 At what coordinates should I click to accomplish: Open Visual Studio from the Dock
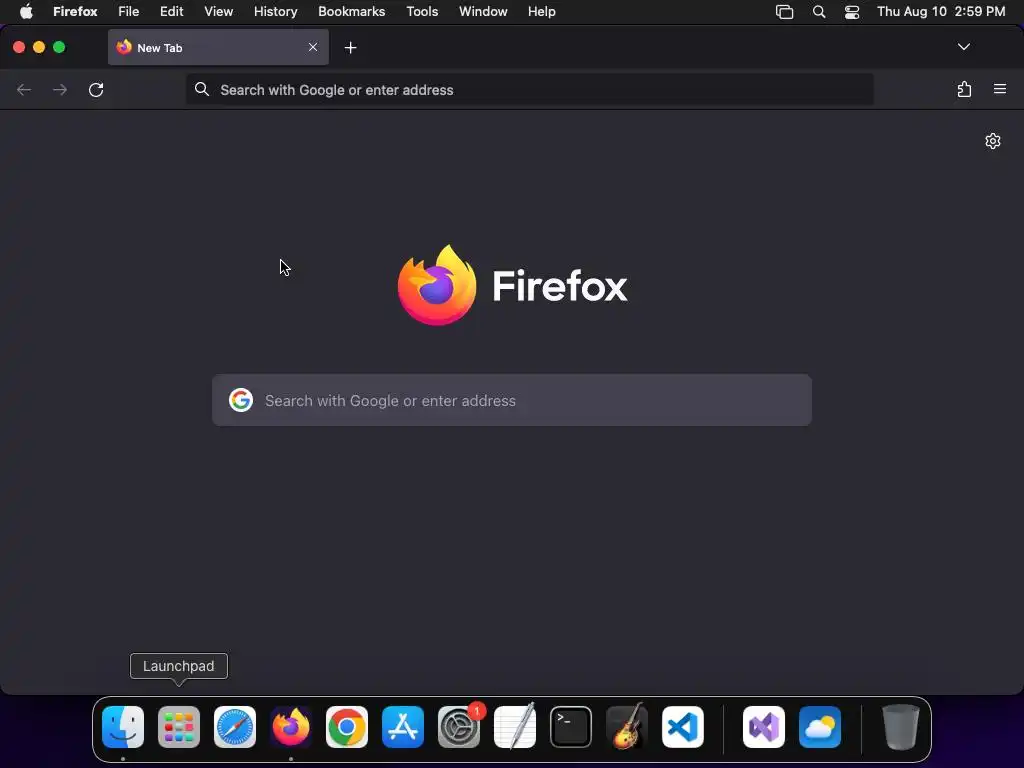[764, 727]
